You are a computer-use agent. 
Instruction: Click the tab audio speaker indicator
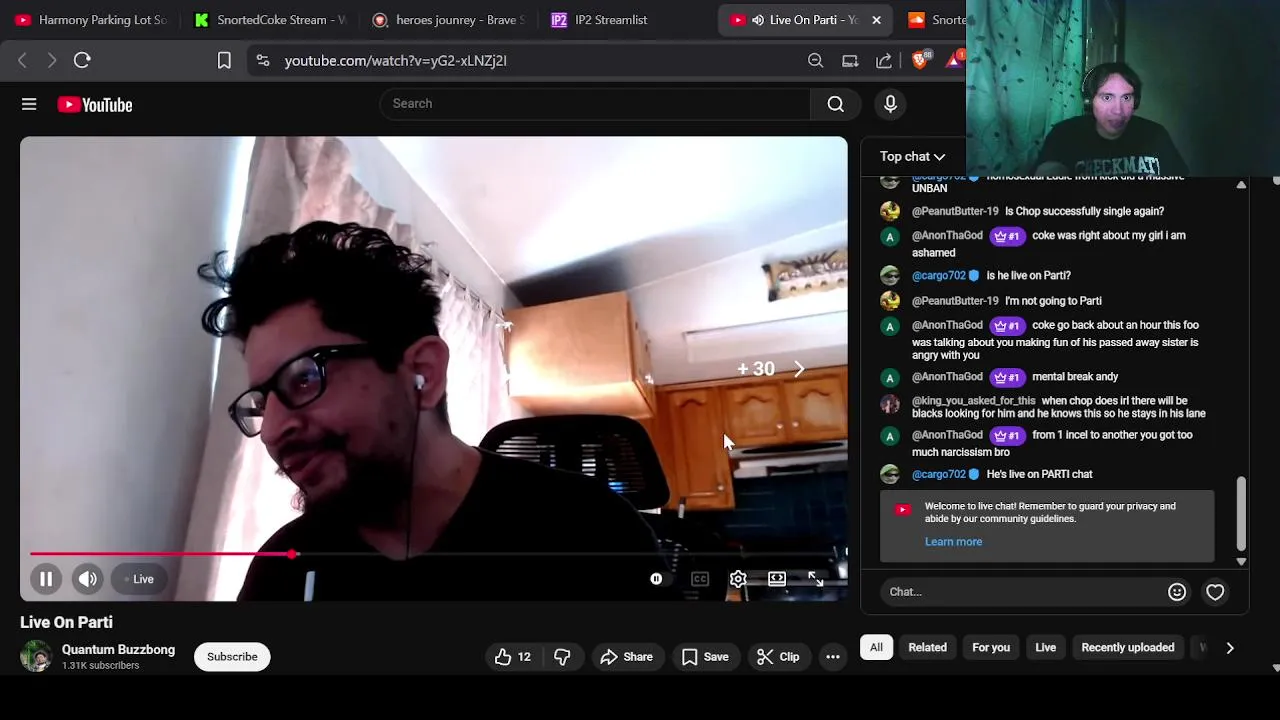758,20
